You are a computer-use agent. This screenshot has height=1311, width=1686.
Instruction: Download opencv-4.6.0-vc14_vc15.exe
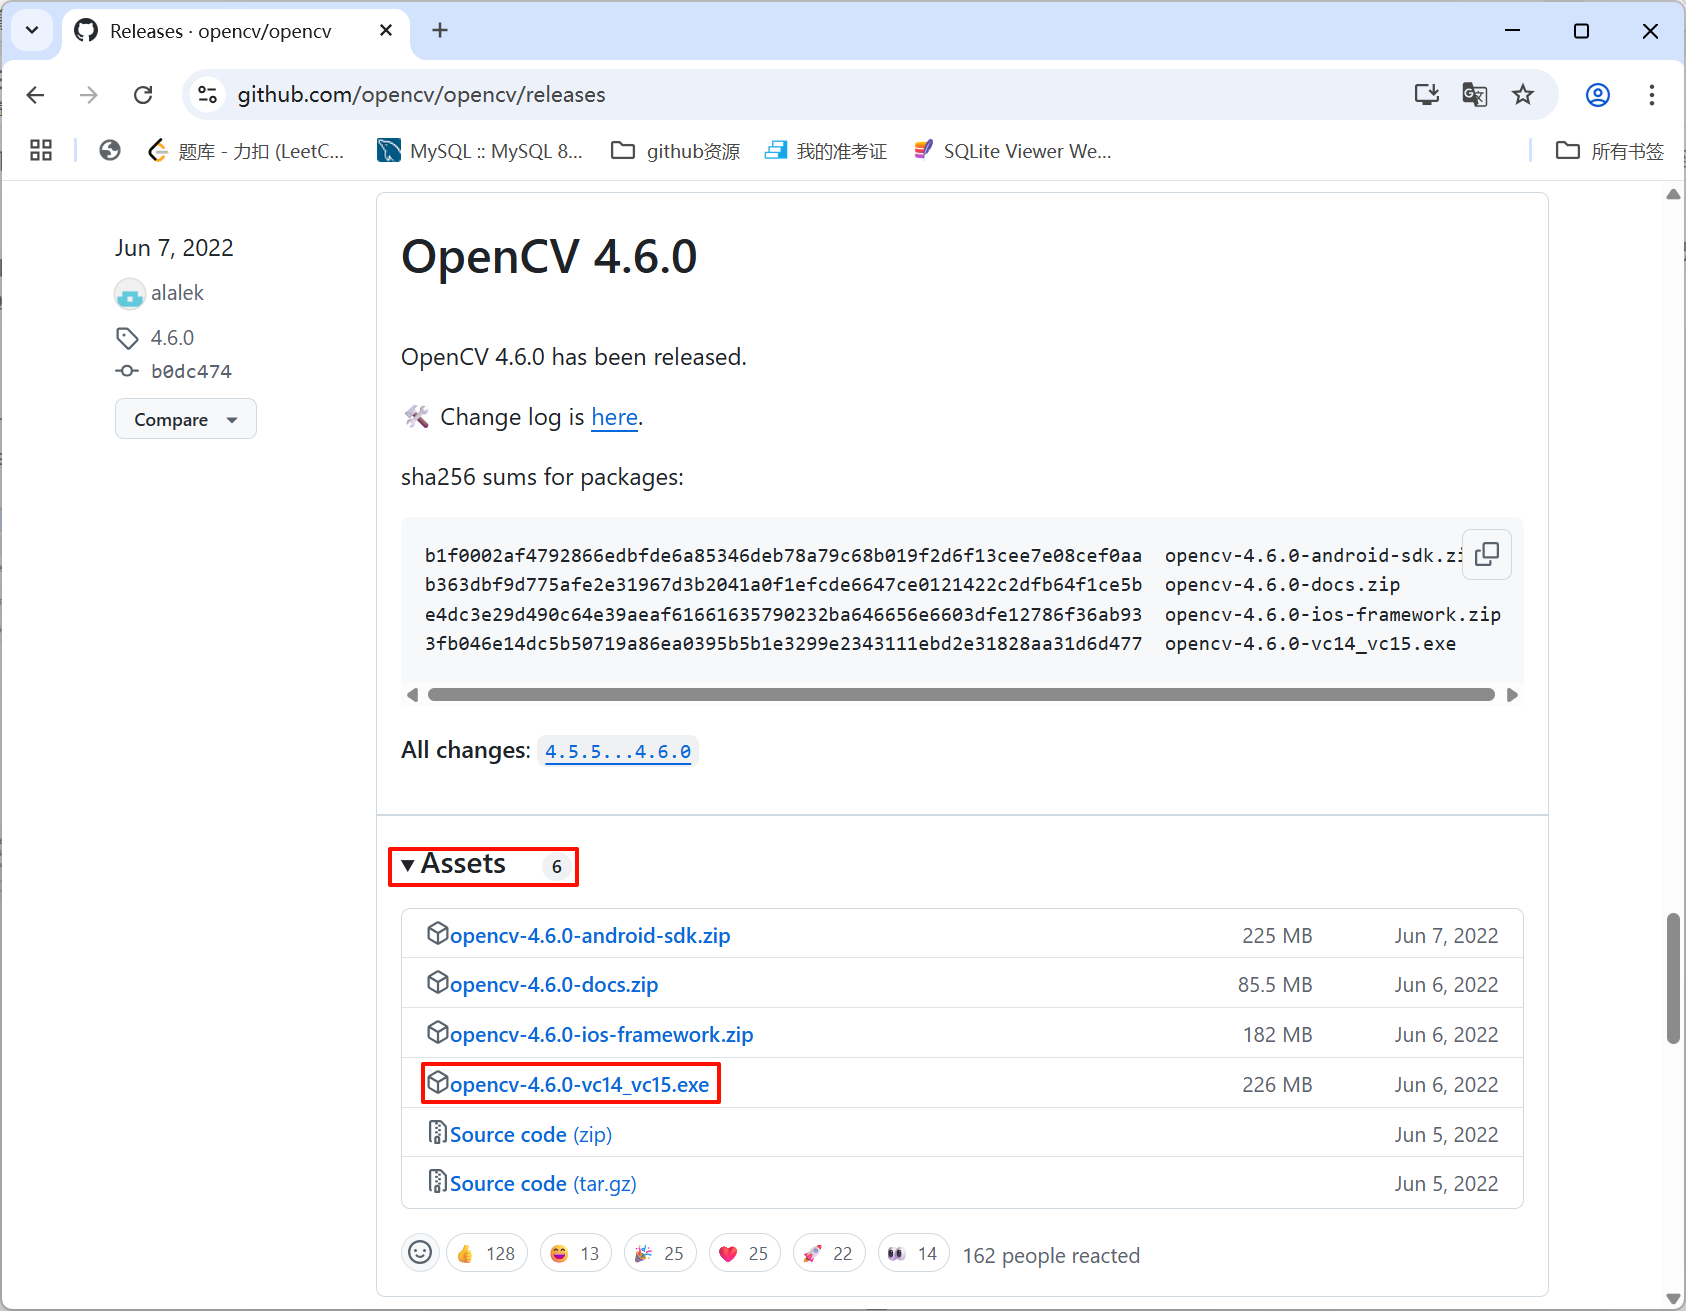click(x=579, y=1084)
